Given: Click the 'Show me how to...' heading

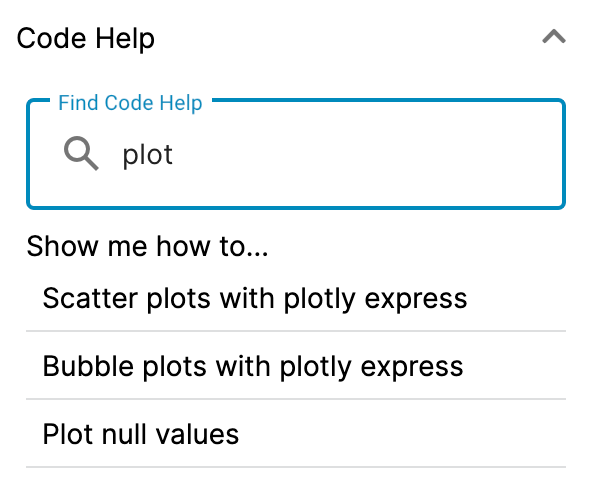Looking at the screenshot, I should (x=147, y=246).
